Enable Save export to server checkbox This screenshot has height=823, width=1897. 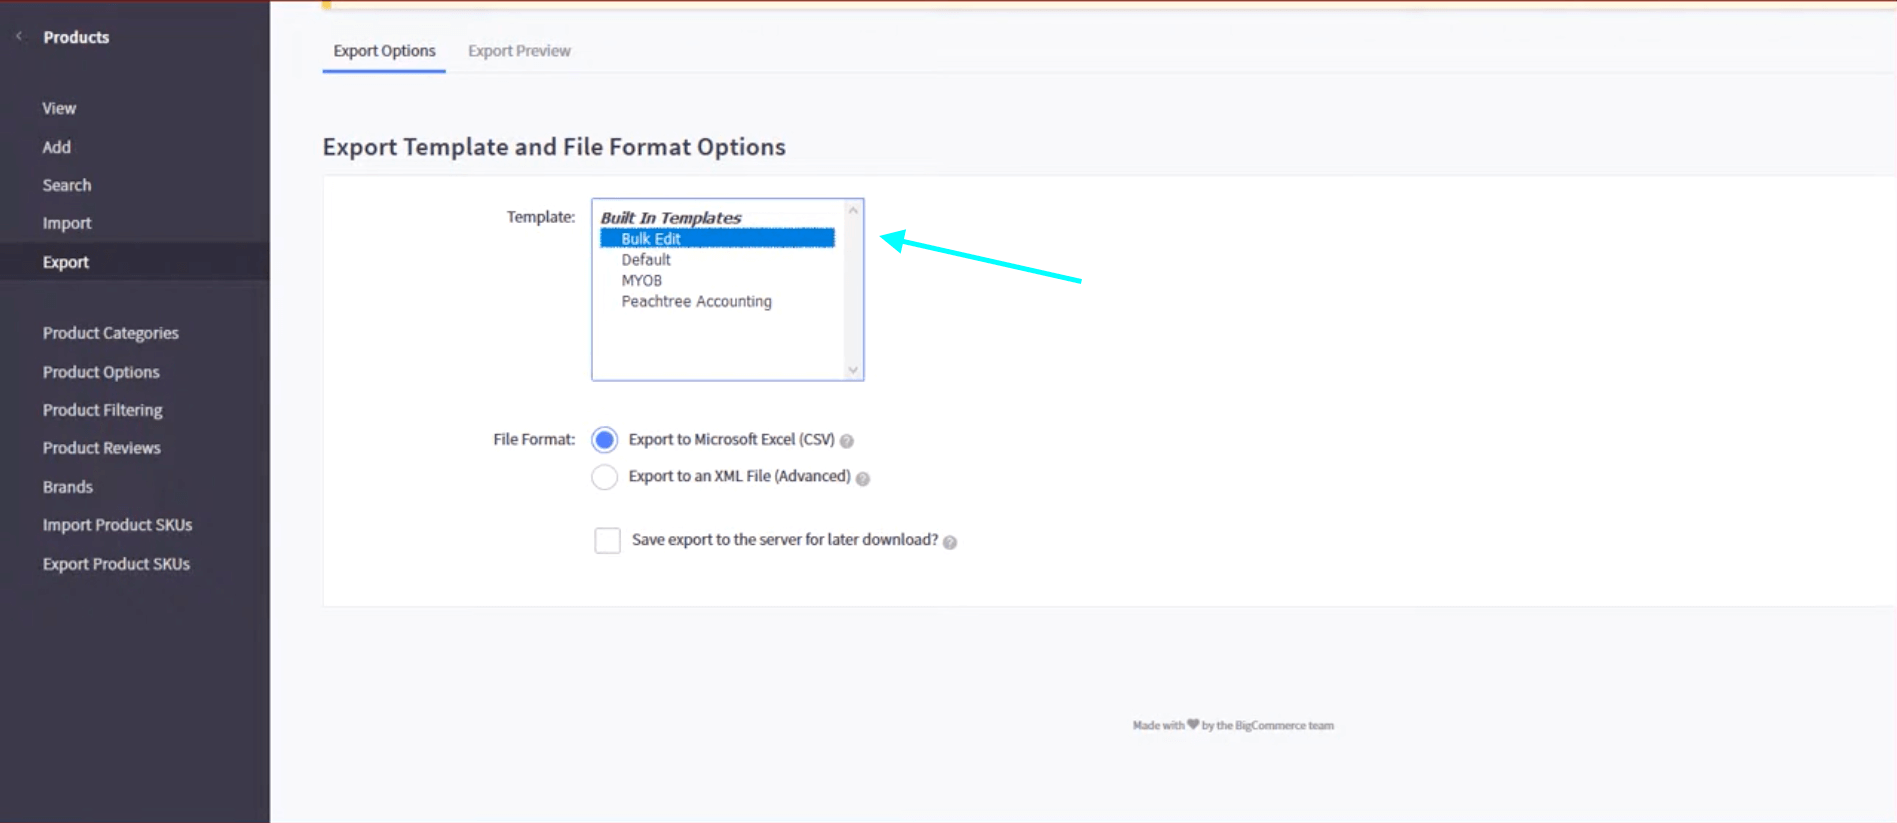coord(607,541)
